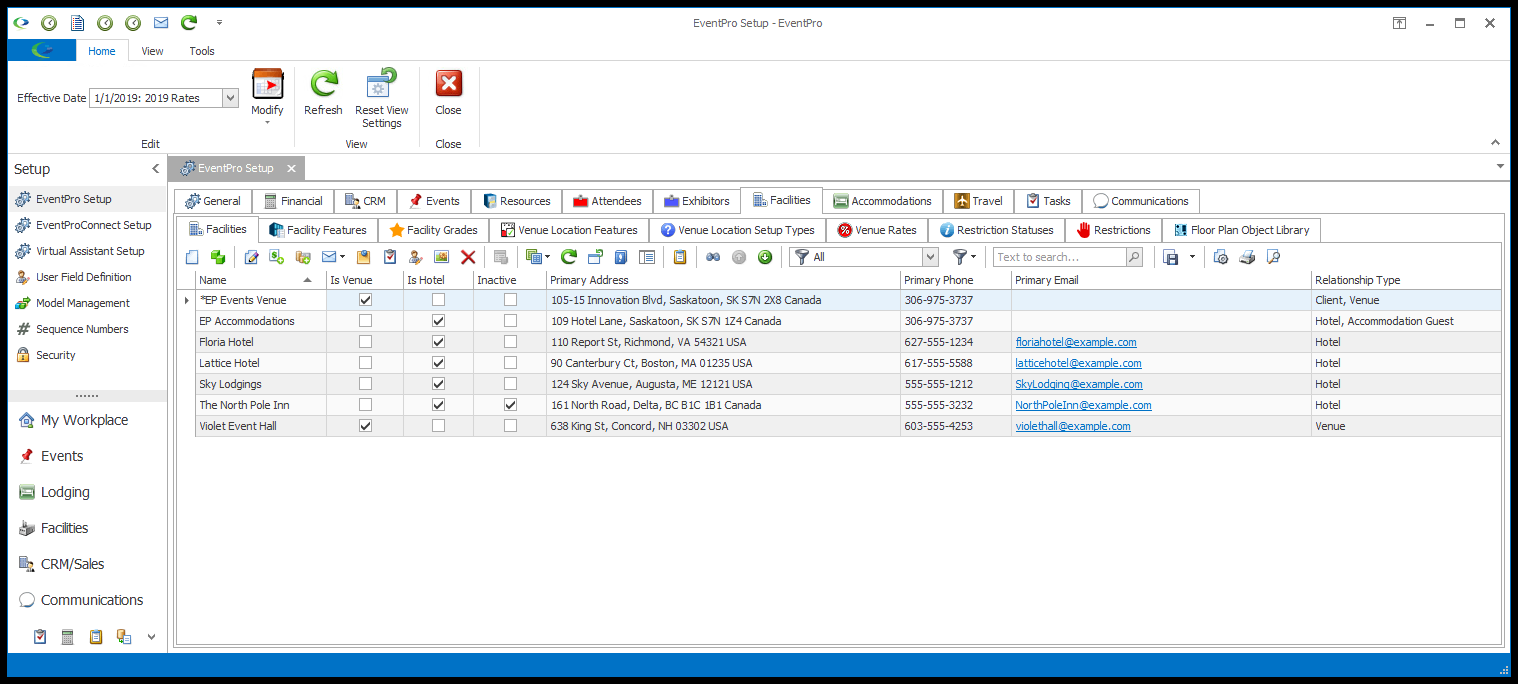Screen dimensions: 1518x684
Task: Open the Effective Date dropdown
Action: coord(230,98)
